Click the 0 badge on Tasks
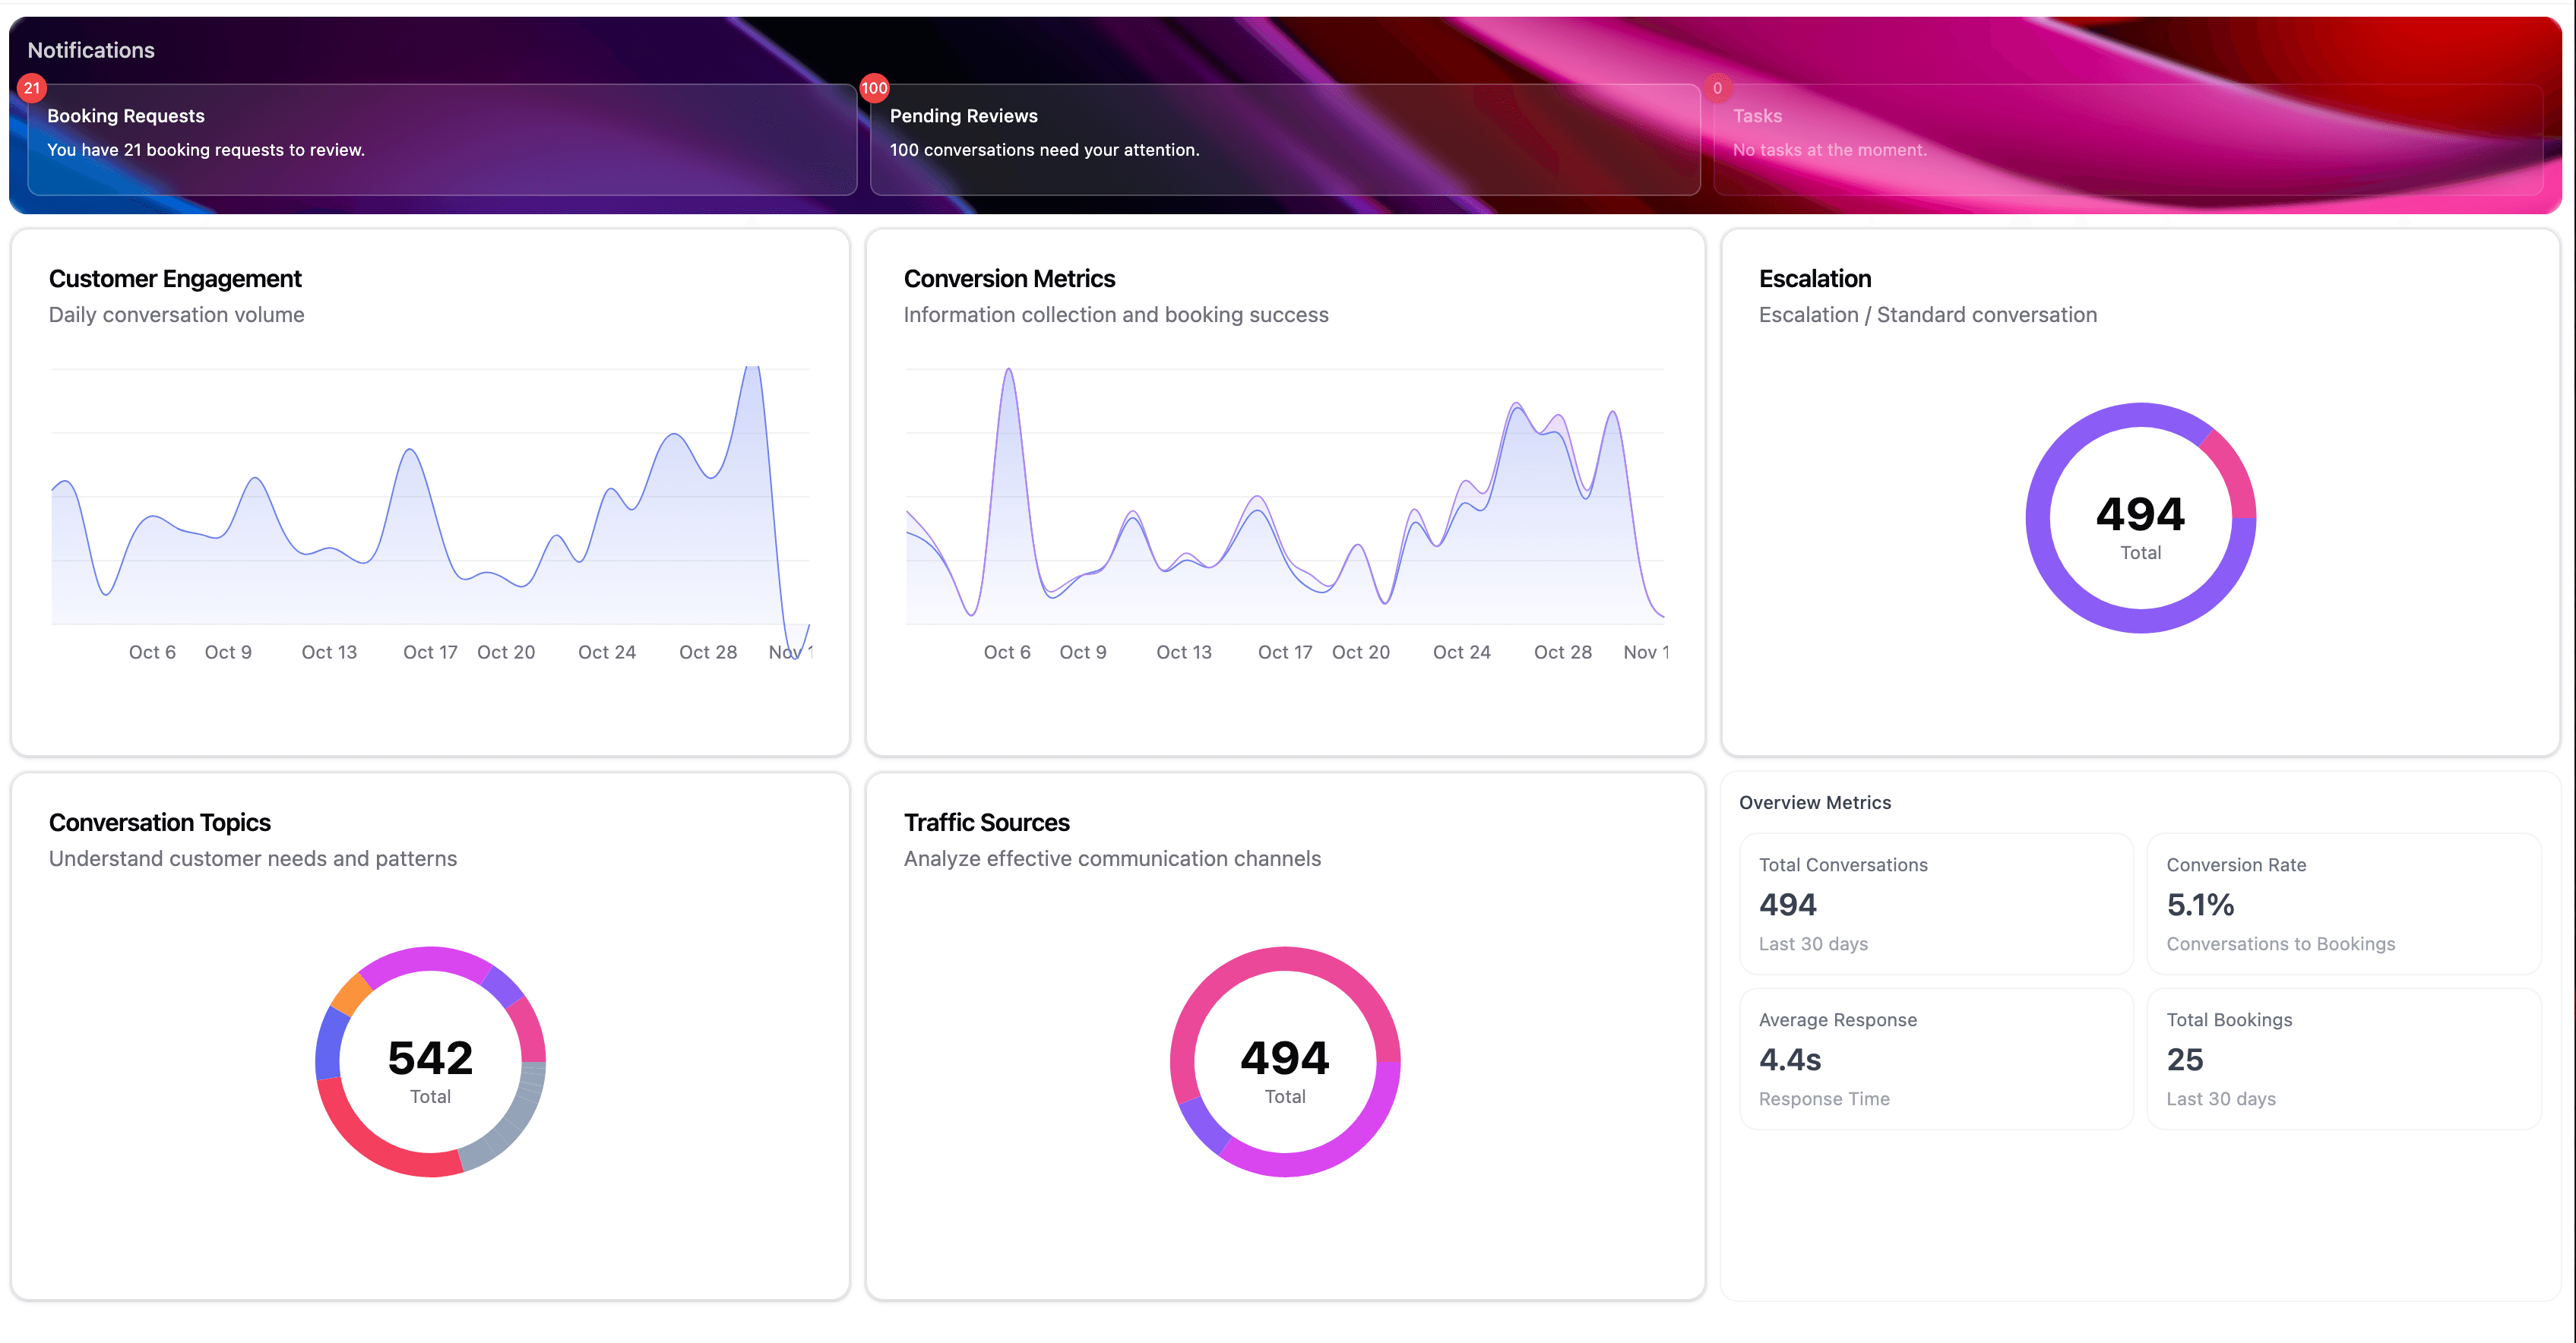 1717,88
